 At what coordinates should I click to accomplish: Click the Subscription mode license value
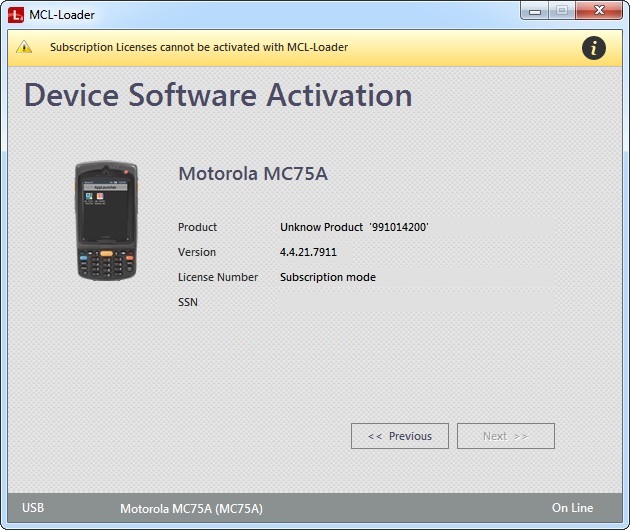(328, 277)
